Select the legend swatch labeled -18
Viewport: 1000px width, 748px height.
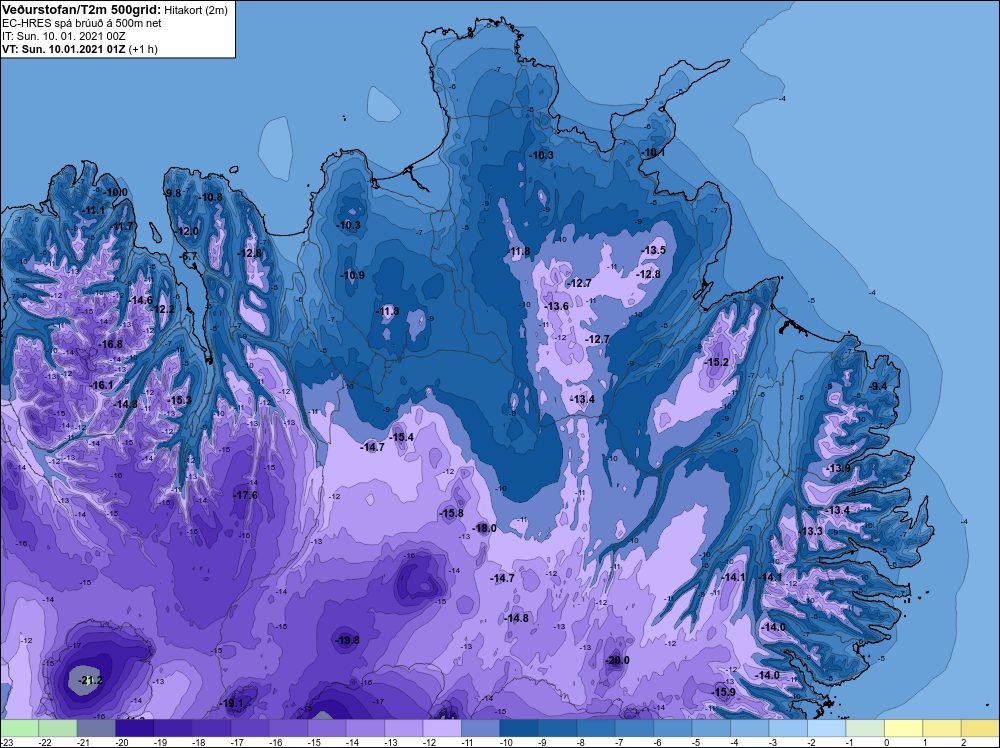point(211,728)
